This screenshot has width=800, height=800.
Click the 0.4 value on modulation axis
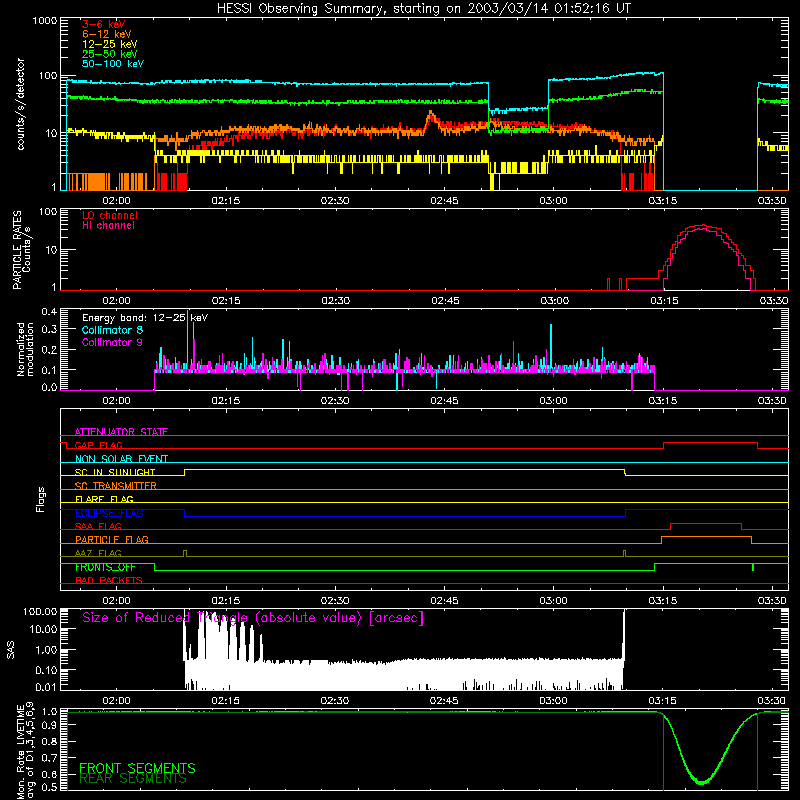click(x=49, y=312)
